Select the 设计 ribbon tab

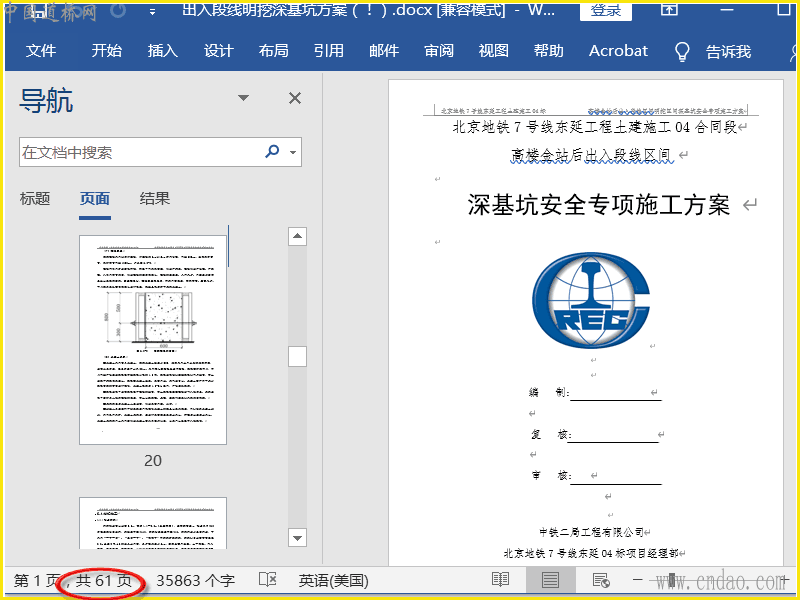[x=218, y=51]
